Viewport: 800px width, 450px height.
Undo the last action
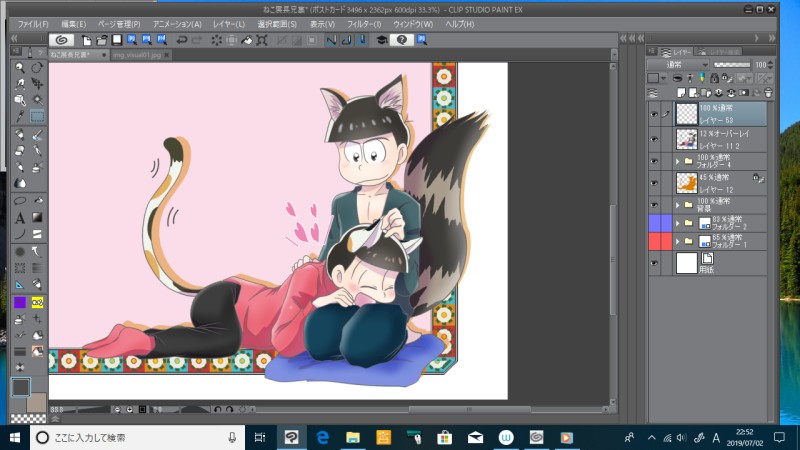[x=182, y=40]
